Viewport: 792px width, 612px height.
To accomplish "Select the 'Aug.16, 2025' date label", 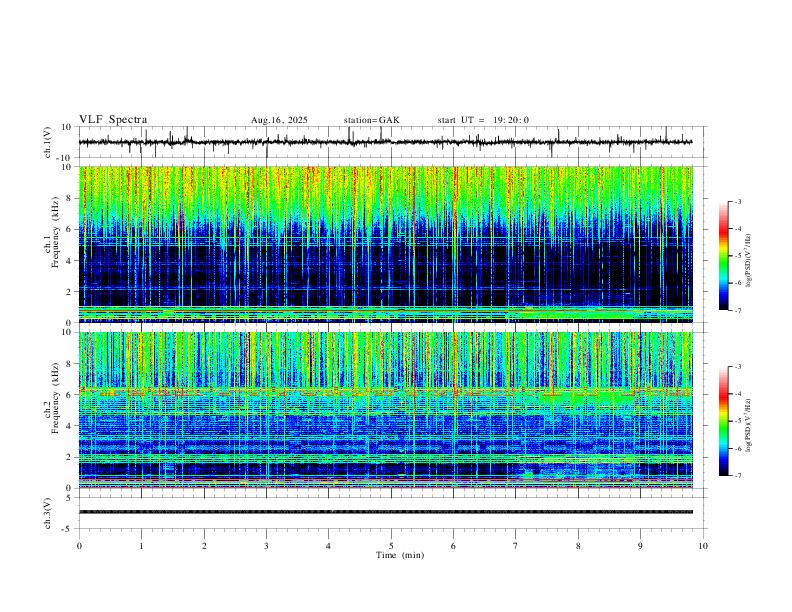I will (x=279, y=120).
